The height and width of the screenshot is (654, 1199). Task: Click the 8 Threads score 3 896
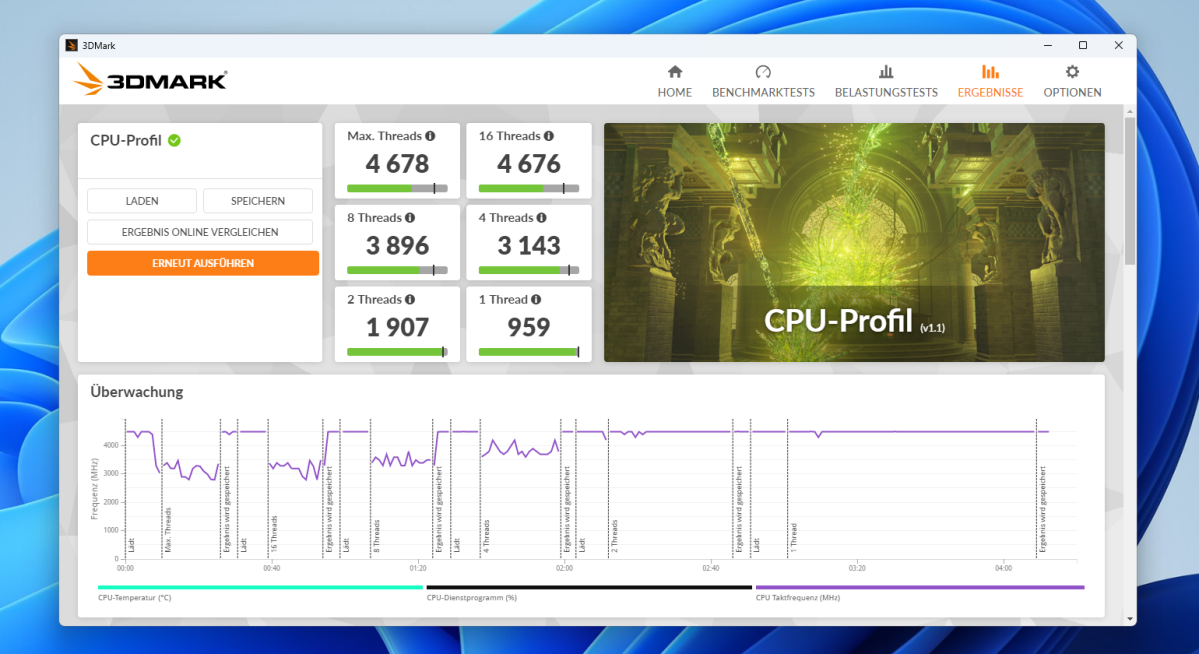coord(397,246)
